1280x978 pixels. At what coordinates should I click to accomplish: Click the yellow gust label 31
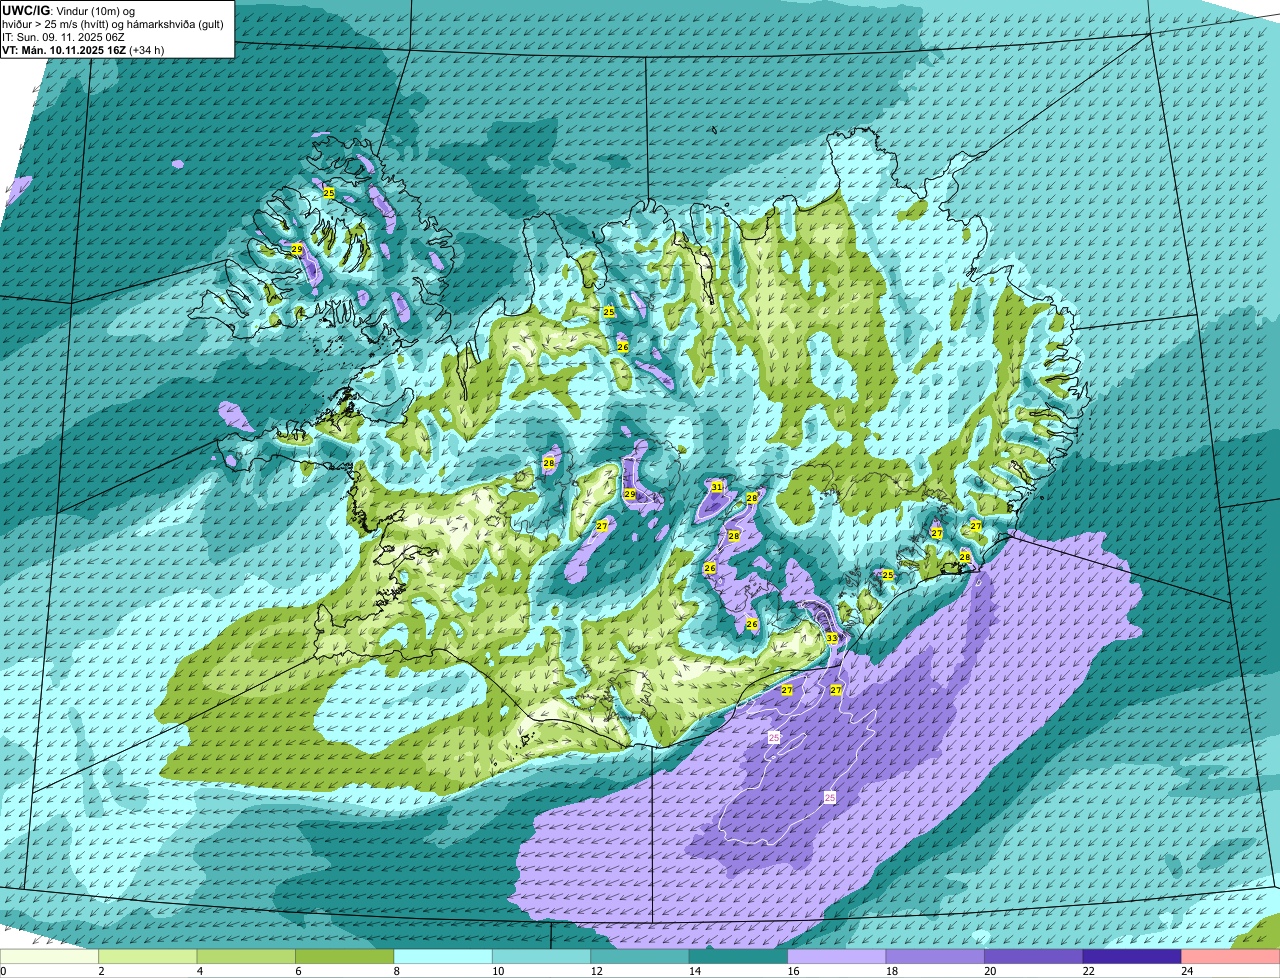(717, 486)
